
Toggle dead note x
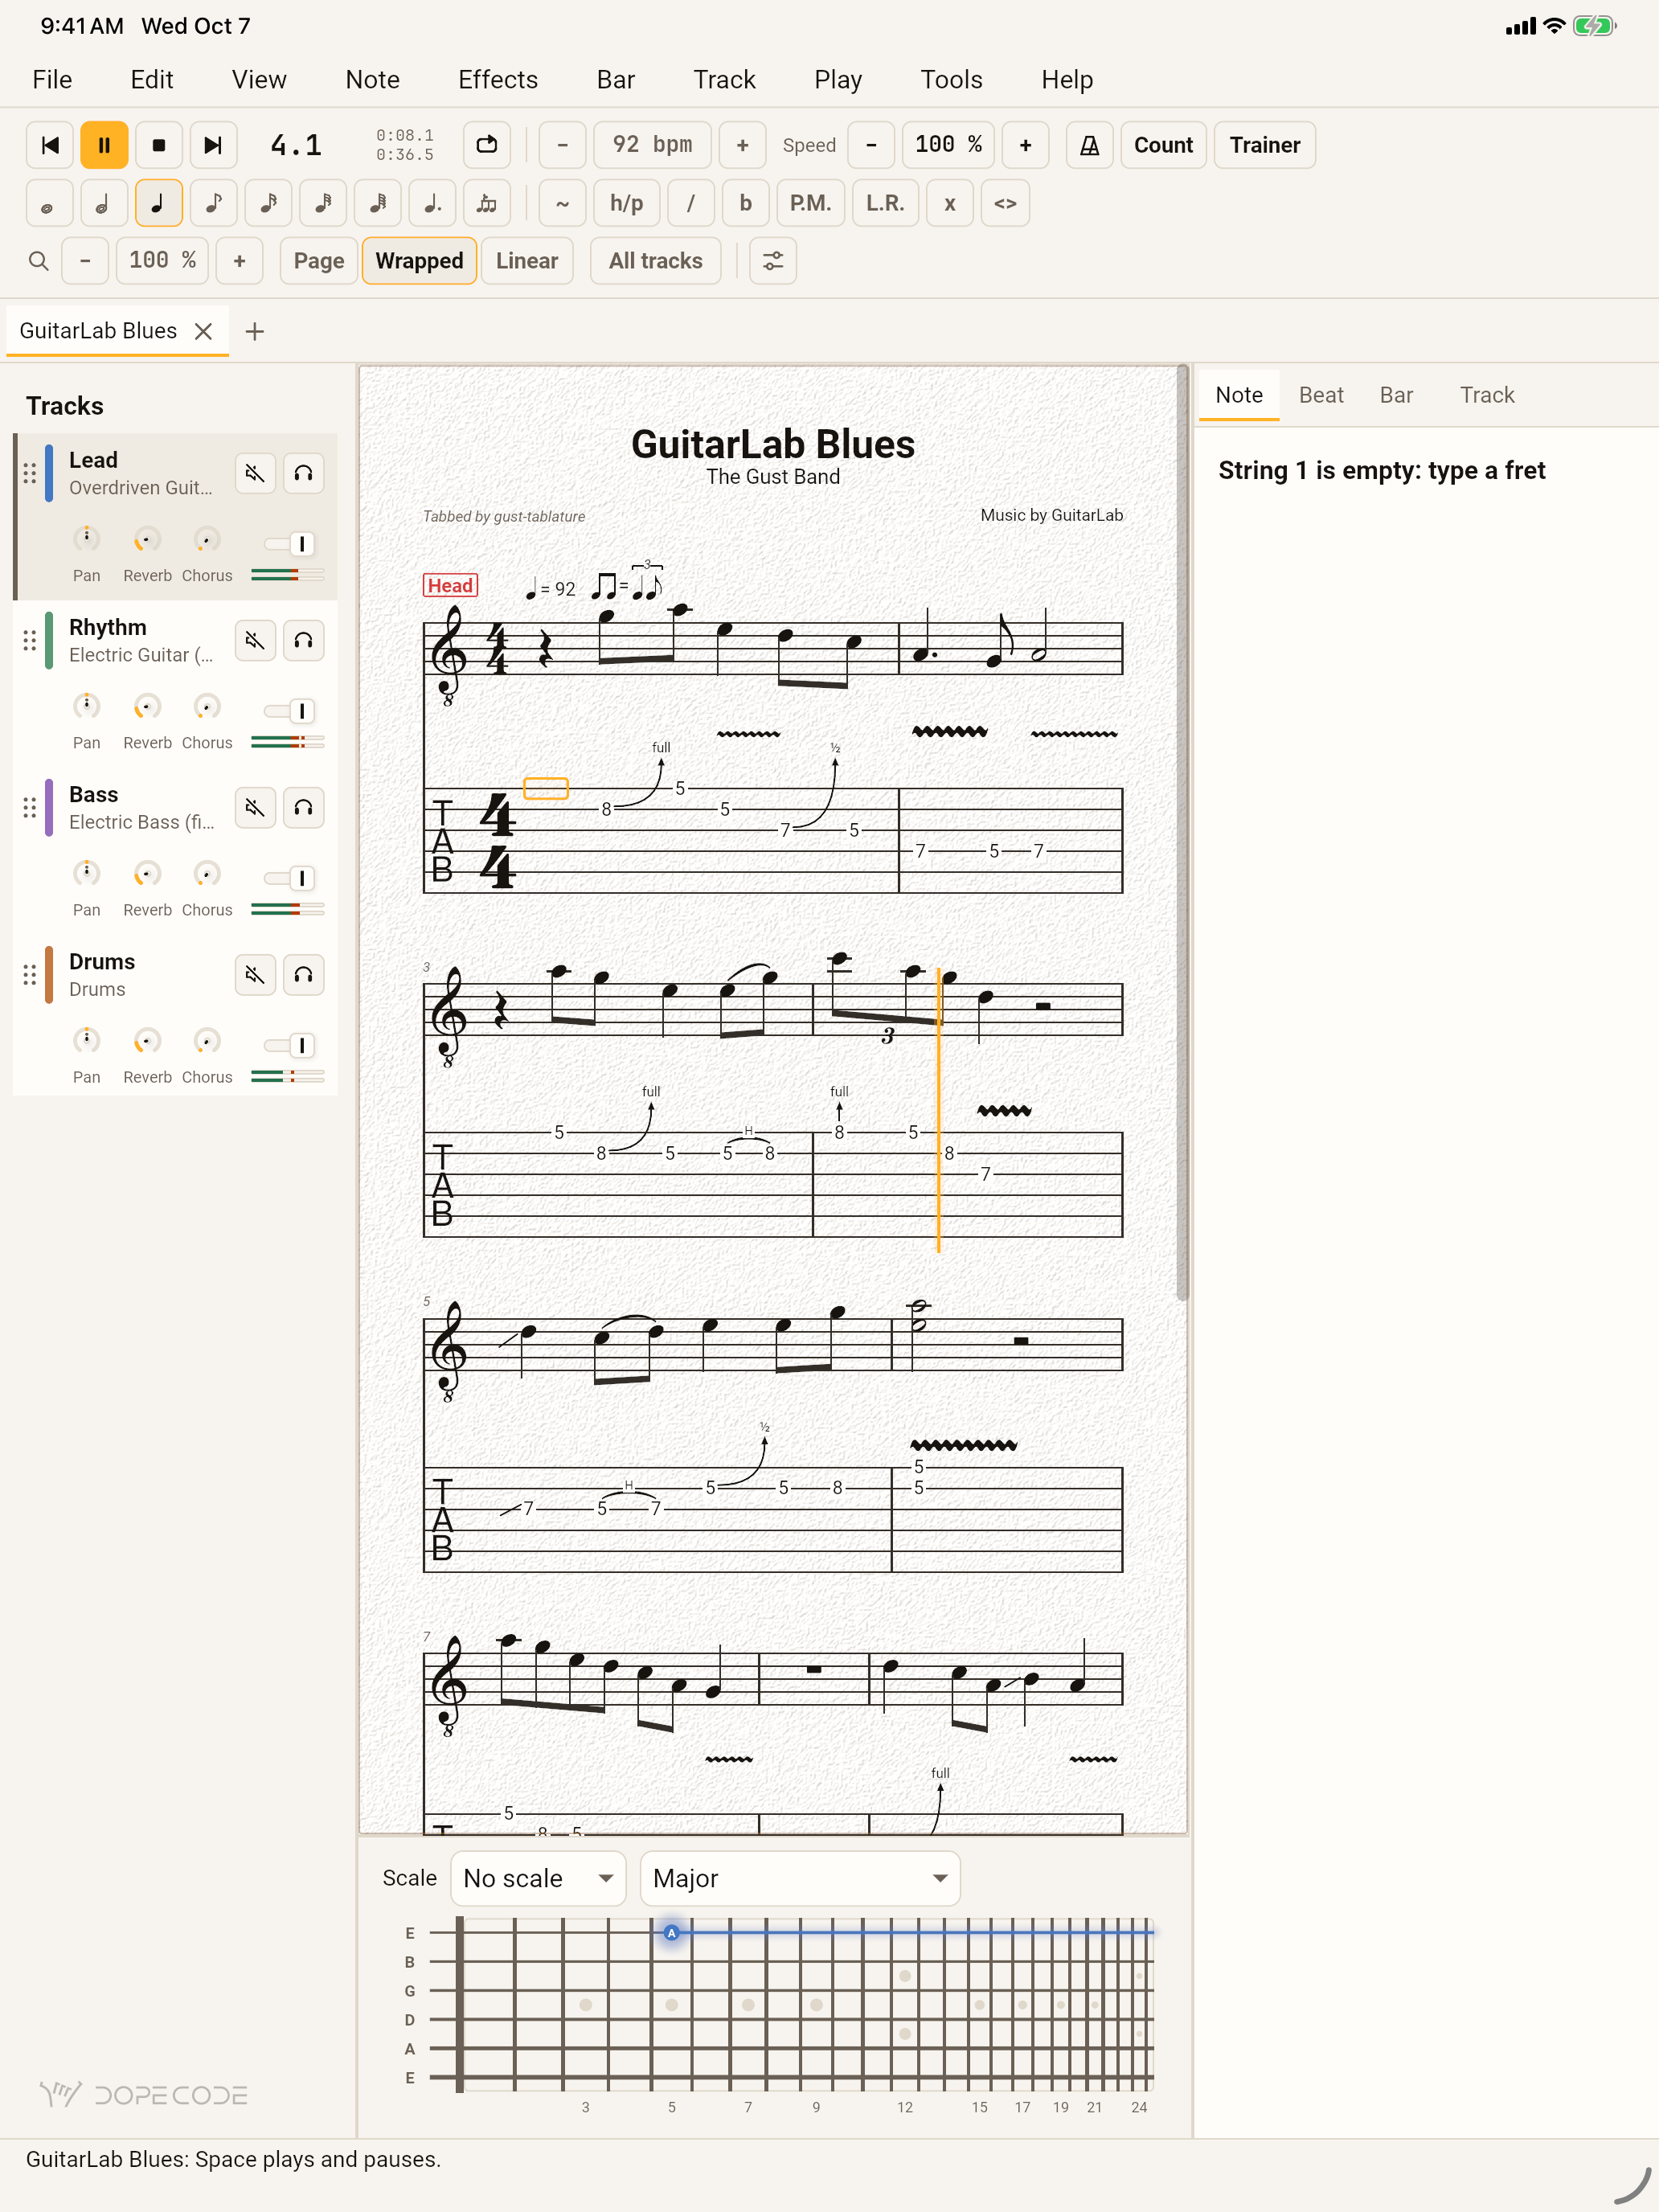pyautogui.click(x=950, y=203)
